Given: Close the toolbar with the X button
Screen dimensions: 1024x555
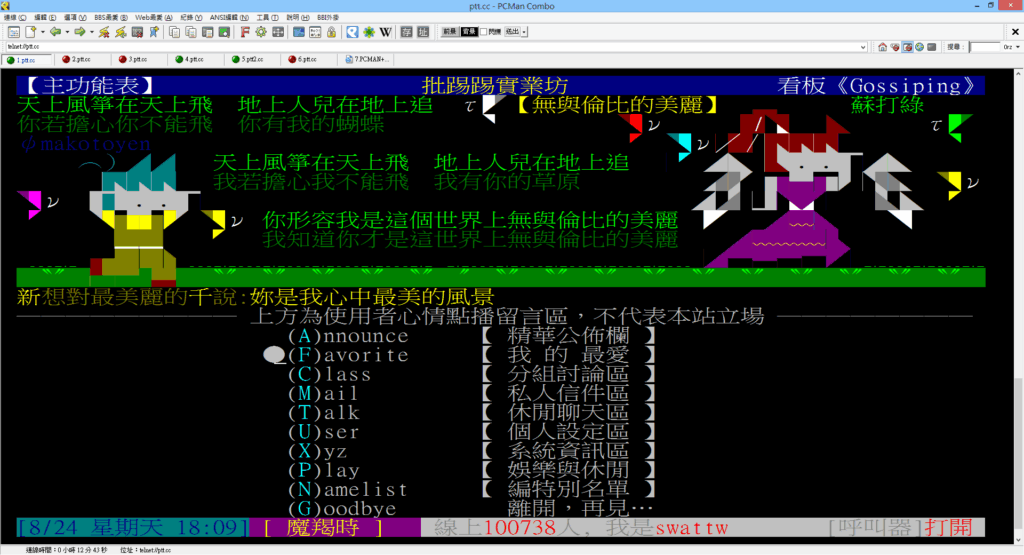Looking at the screenshot, I should (x=1016, y=31).
